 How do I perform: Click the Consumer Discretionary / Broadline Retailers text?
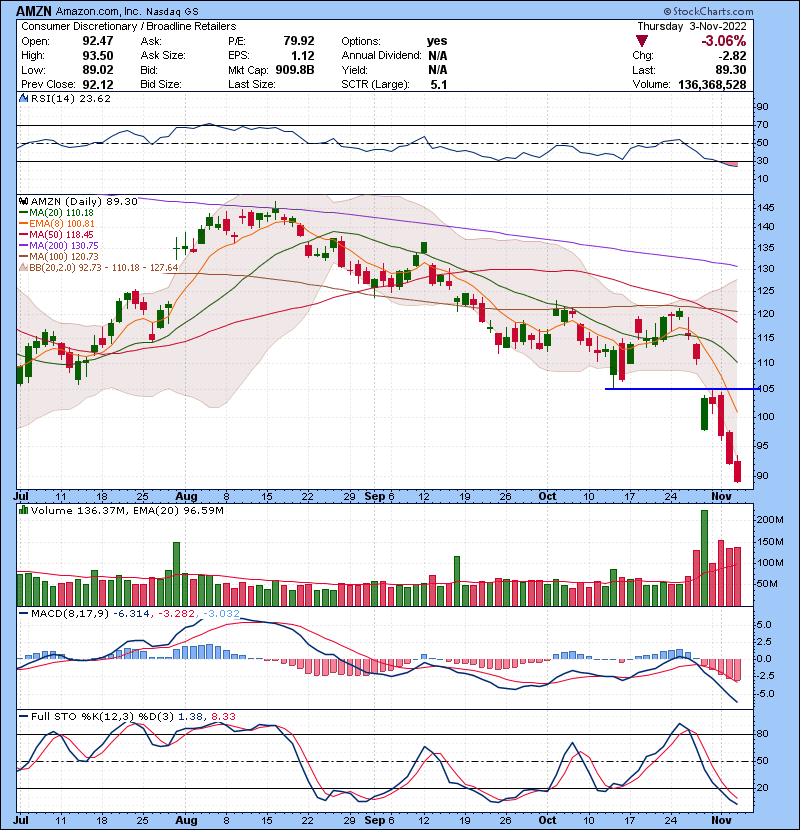point(129,26)
